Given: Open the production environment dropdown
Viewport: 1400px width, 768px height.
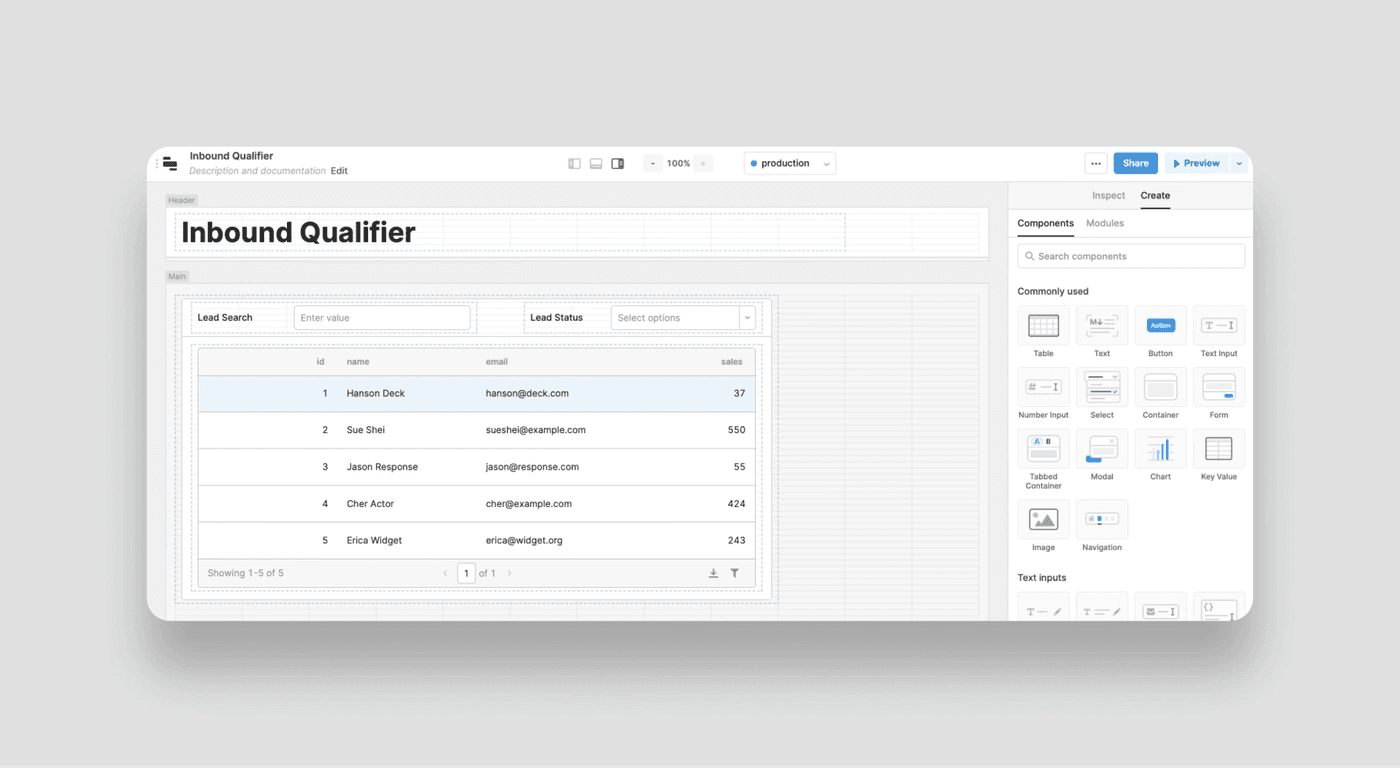Looking at the screenshot, I should point(790,164).
